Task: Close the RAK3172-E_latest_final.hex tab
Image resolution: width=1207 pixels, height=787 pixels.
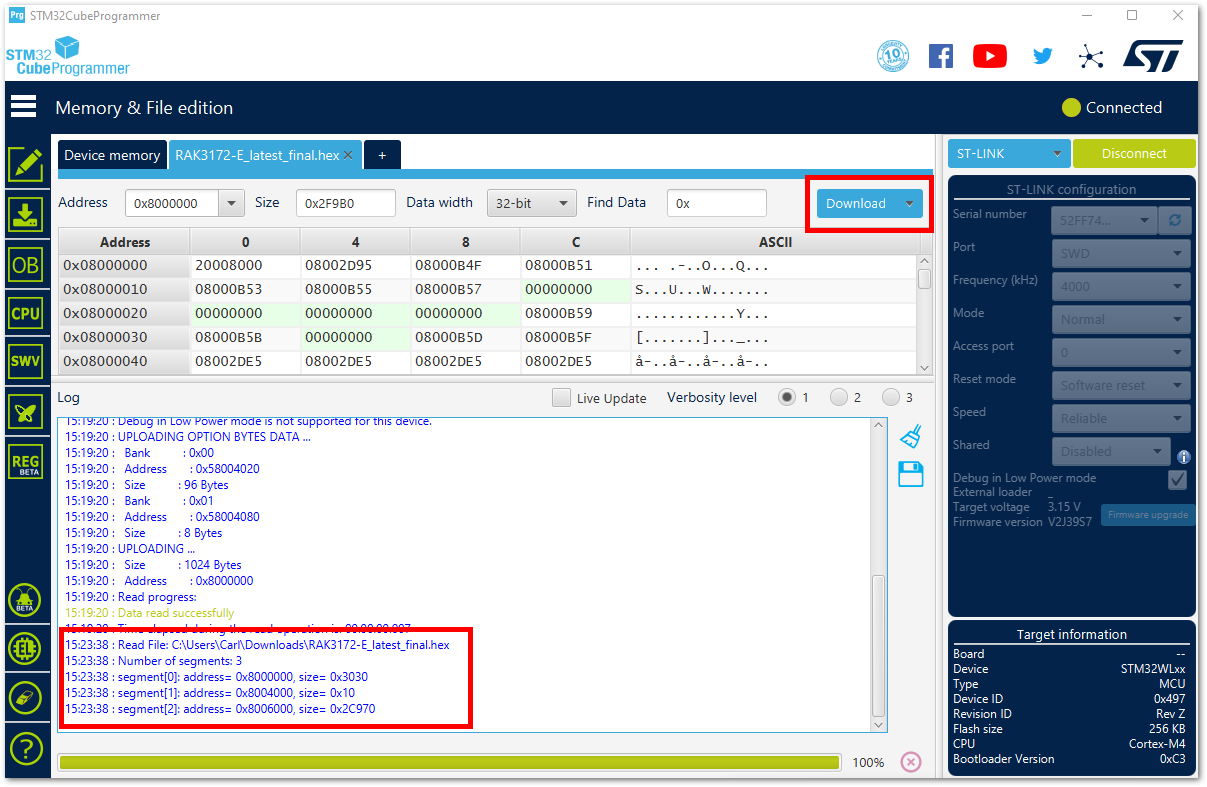Action: pyautogui.click(x=348, y=155)
